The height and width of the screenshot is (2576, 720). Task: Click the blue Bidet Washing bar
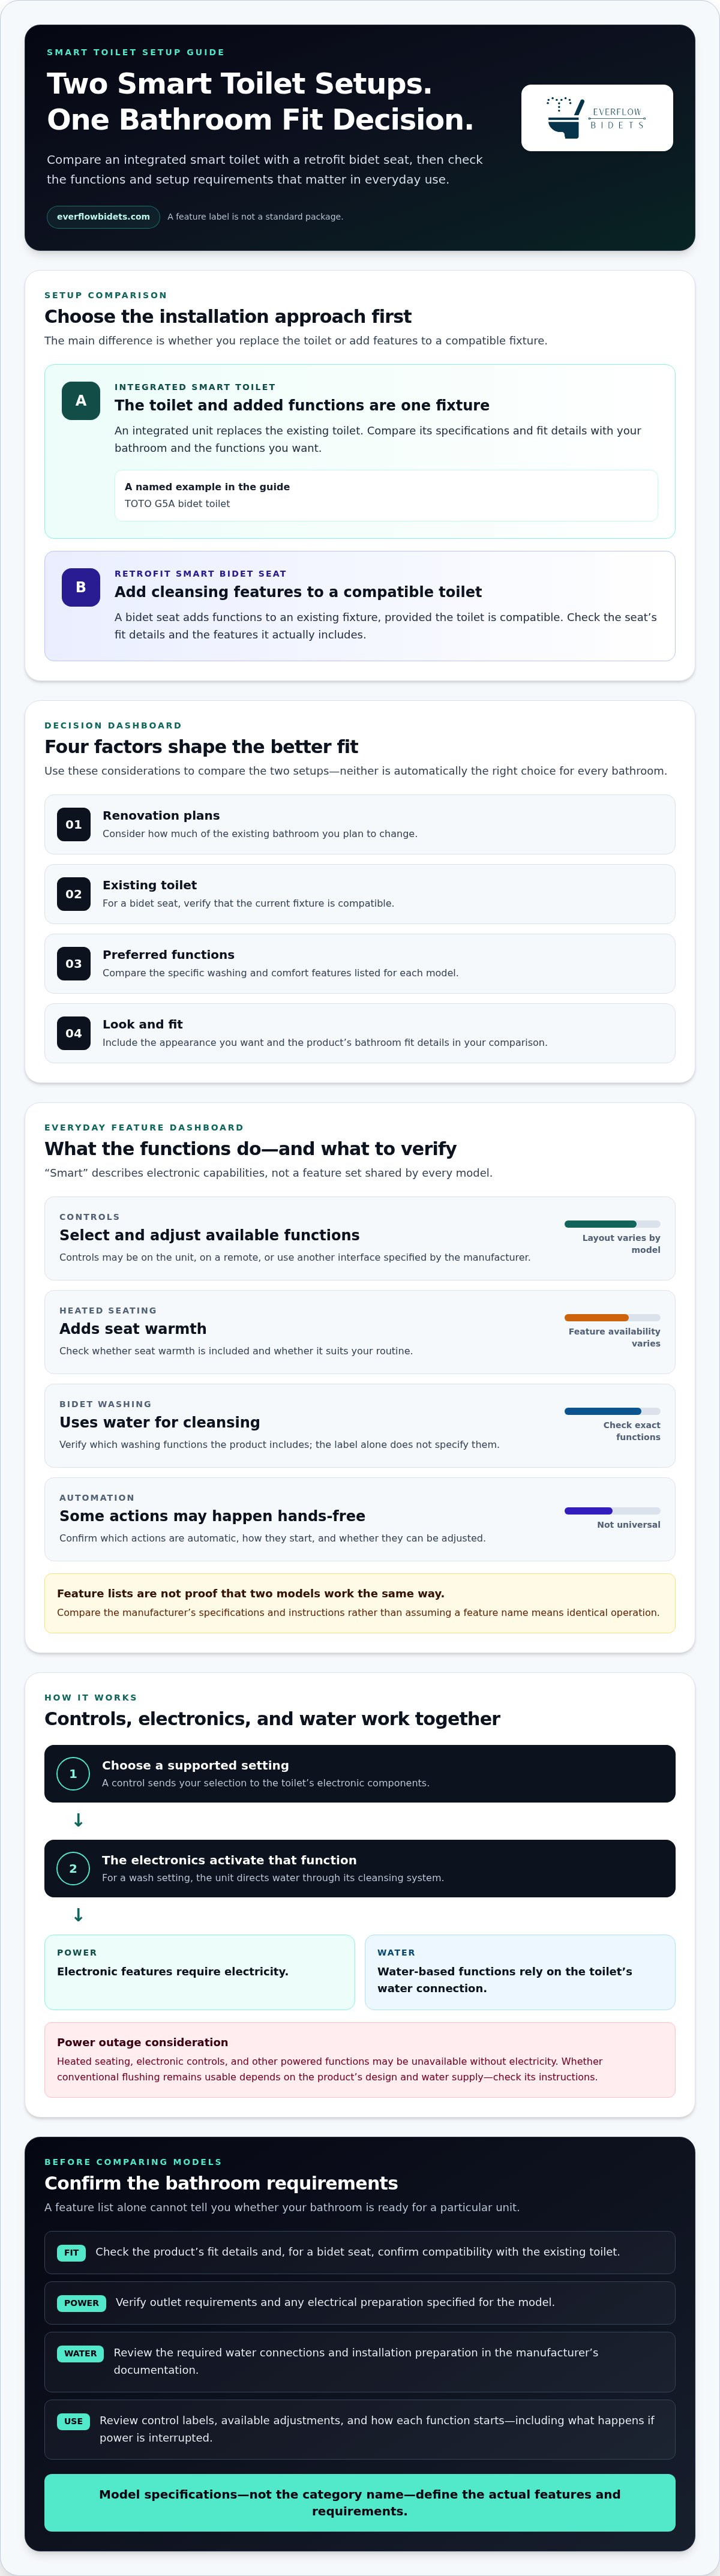coord(612,1411)
